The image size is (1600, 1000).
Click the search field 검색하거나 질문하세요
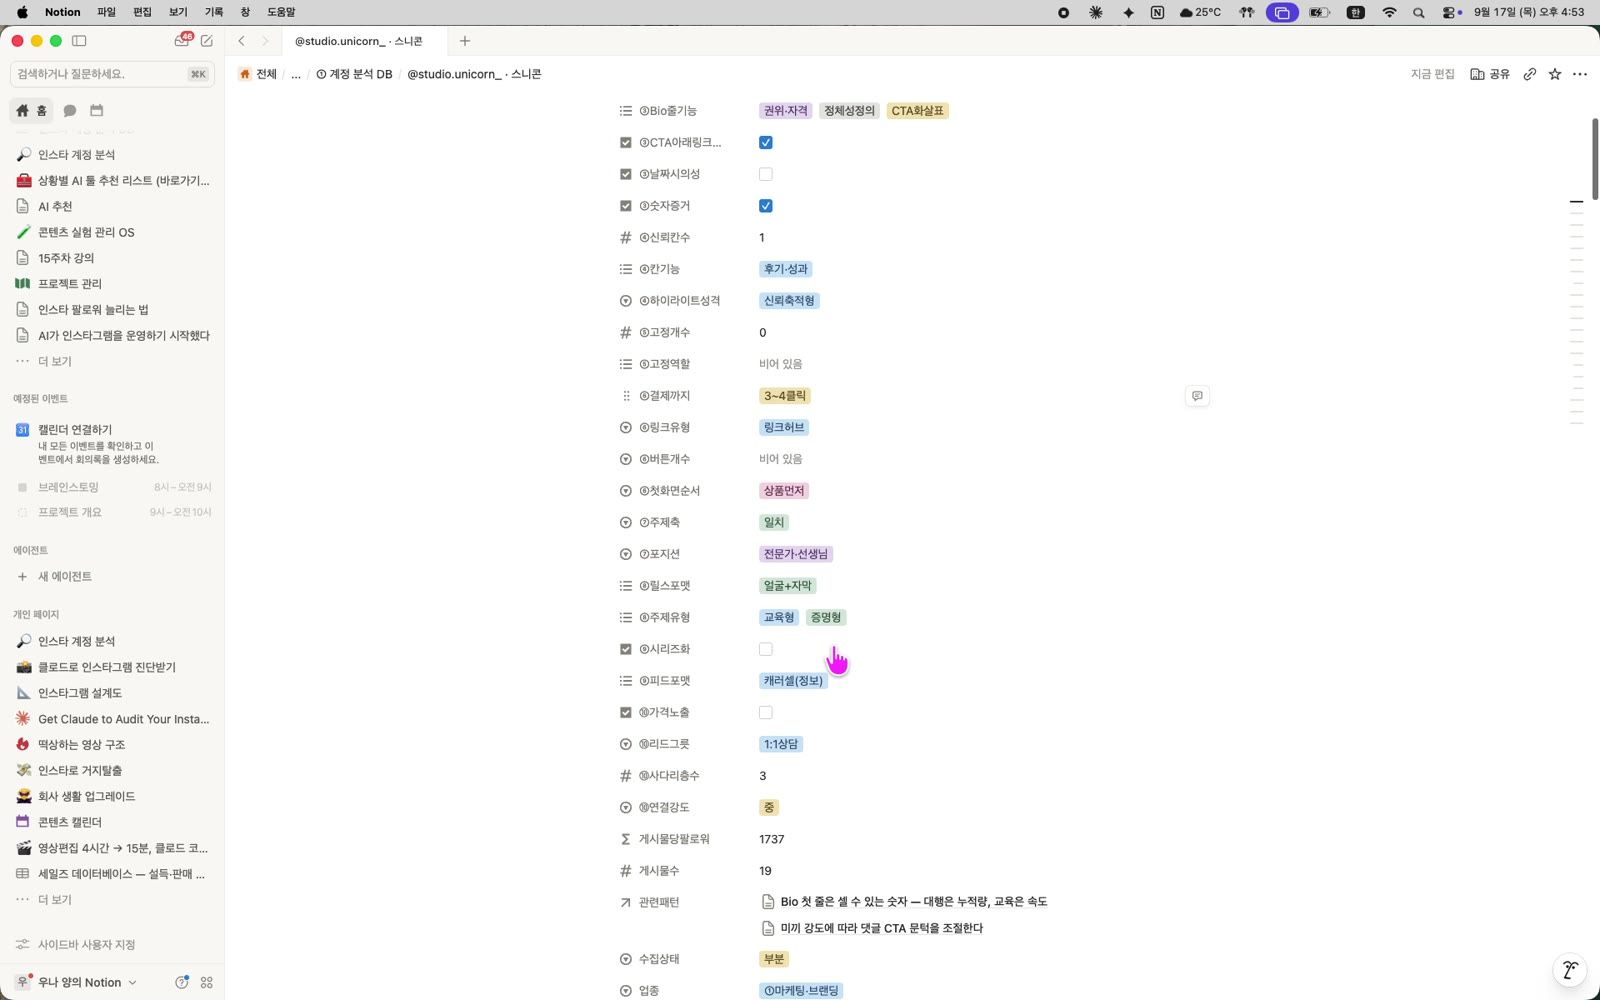(112, 74)
